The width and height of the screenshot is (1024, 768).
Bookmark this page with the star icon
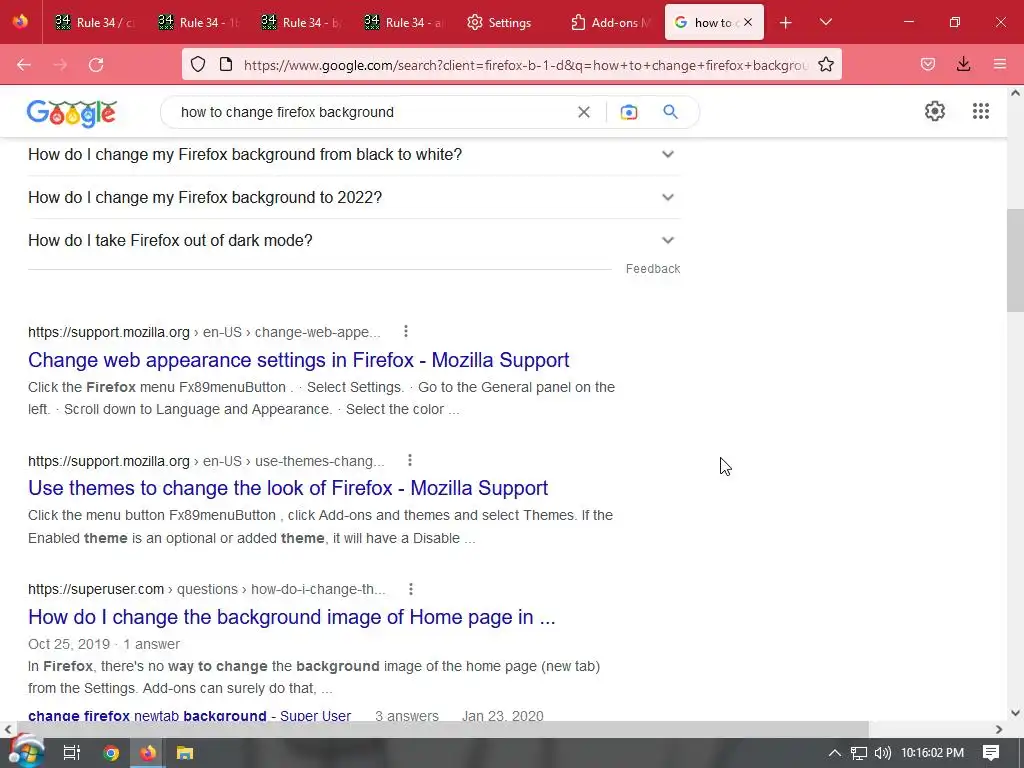[x=825, y=64]
